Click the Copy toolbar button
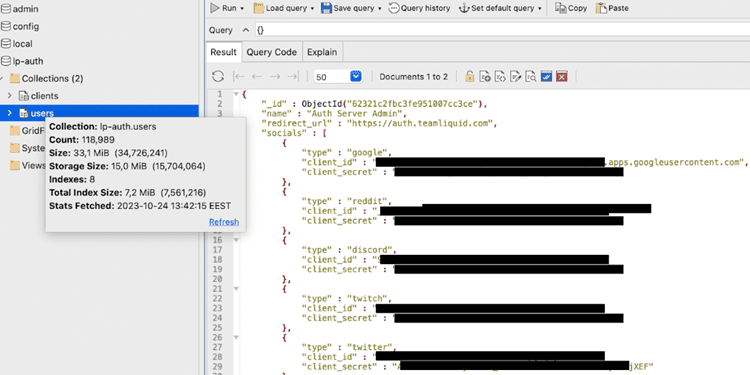Screen dimensions: 750x375 (x=571, y=8)
